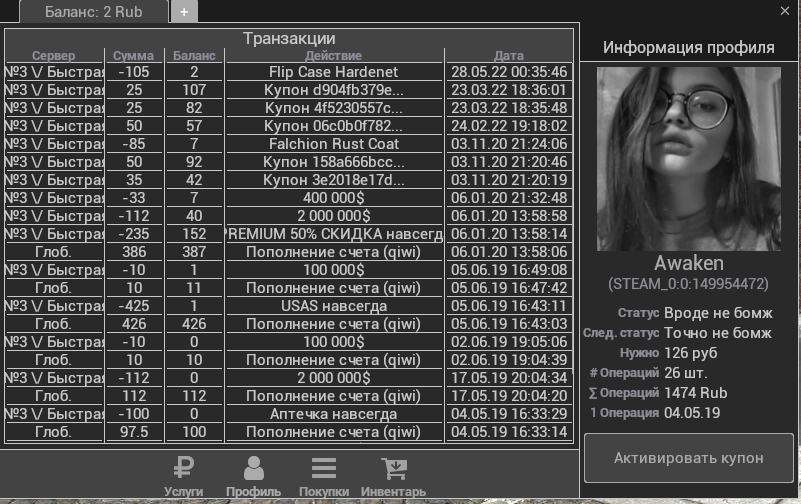Add a new tab with plus button

[x=184, y=12]
